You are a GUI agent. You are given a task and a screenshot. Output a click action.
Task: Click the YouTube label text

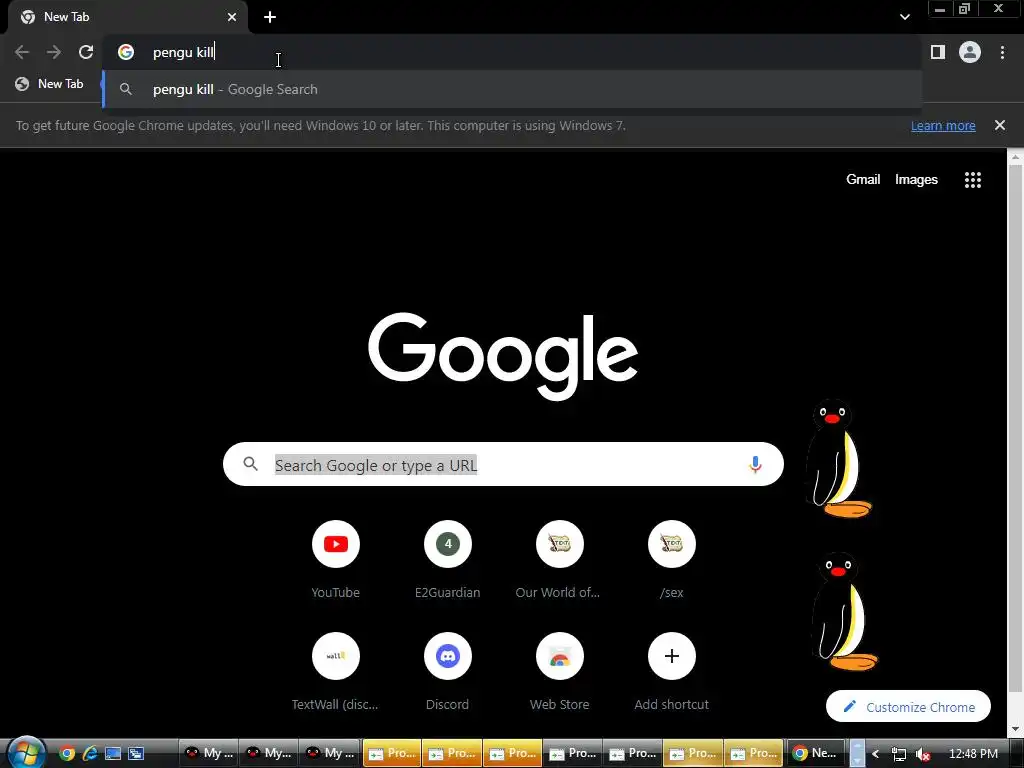pyautogui.click(x=336, y=592)
